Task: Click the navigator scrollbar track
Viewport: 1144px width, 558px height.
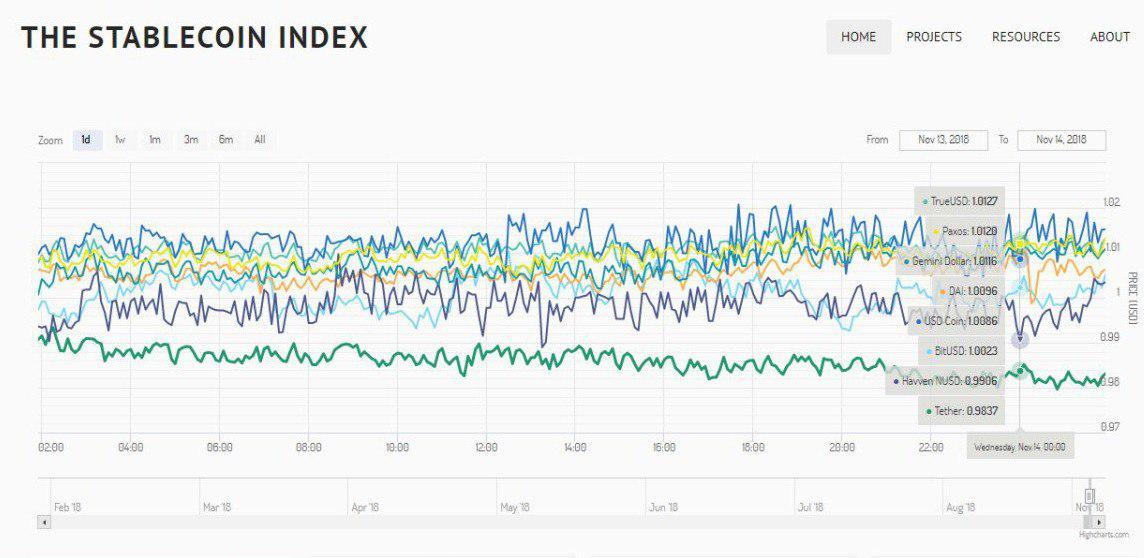Action: (567, 522)
